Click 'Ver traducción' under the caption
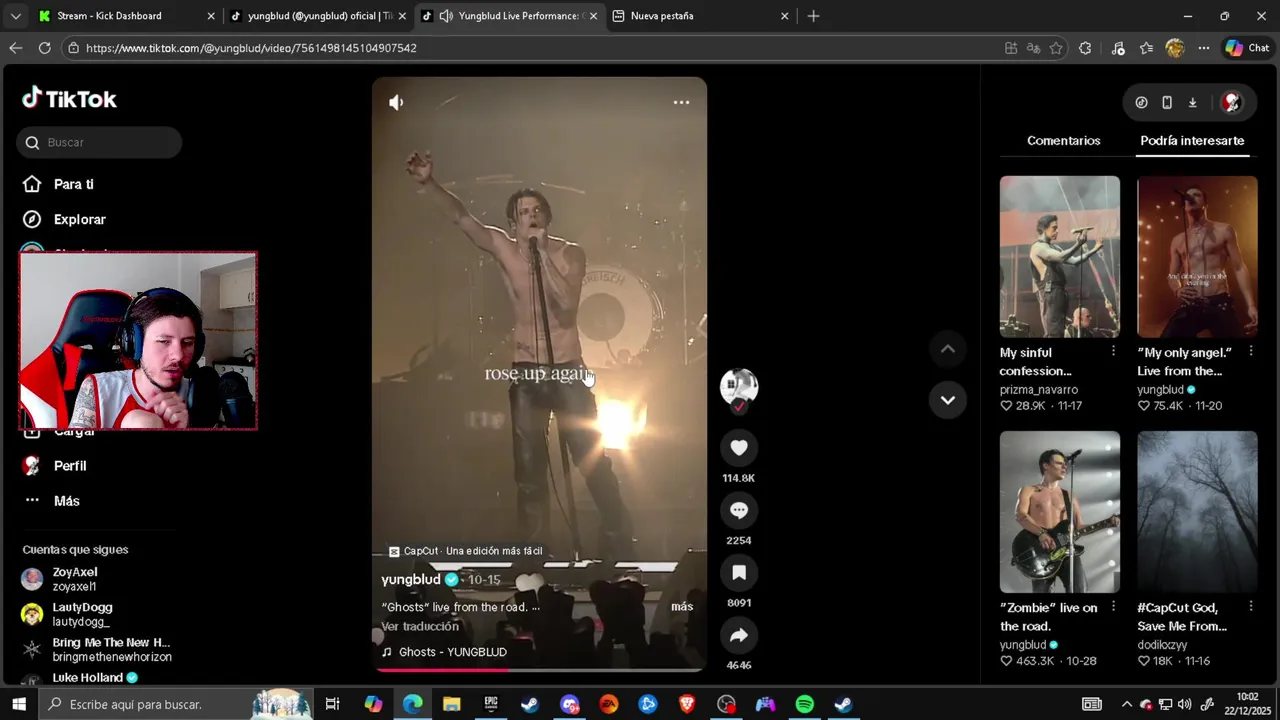The height and width of the screenshot is (720, 1280). tap(420, 627)
